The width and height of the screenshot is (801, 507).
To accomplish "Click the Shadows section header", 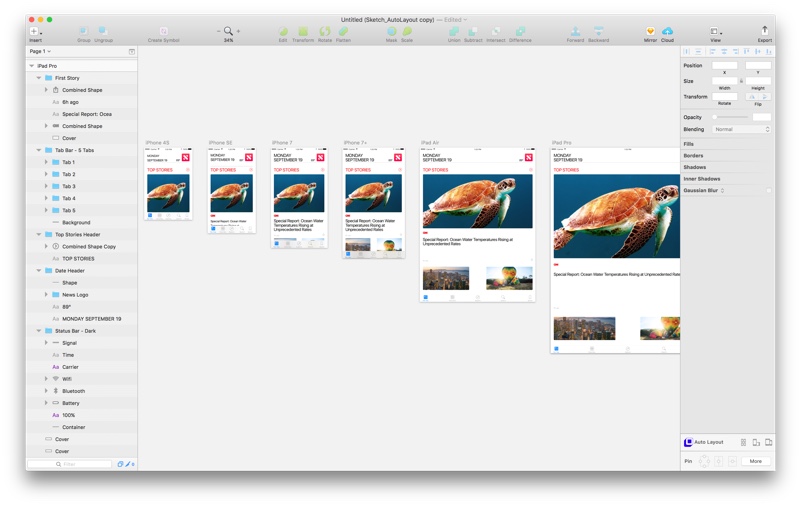I will click(x=695, y=168).
